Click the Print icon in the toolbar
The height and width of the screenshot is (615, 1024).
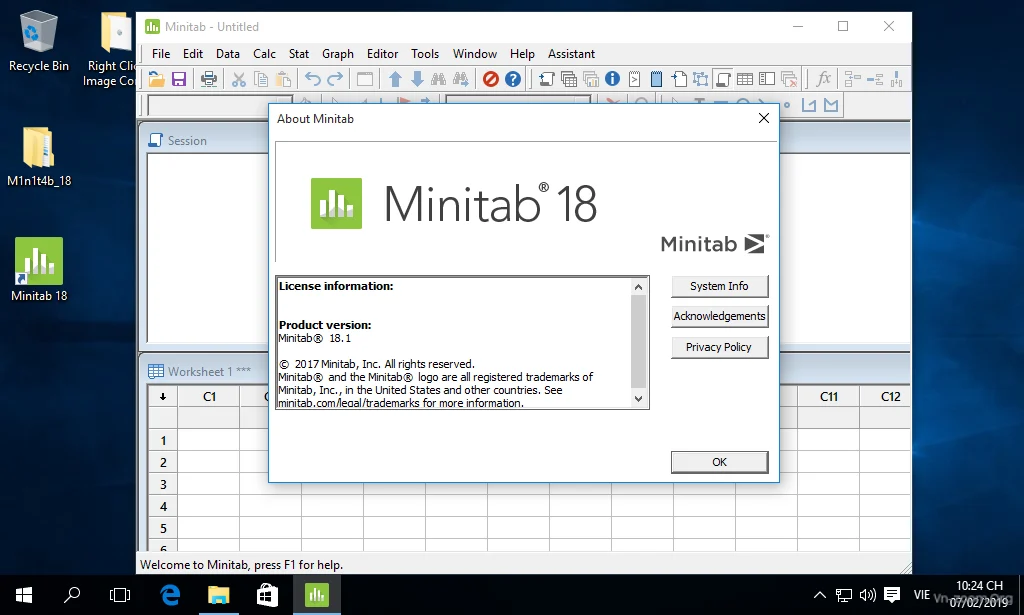click(x=209, y=79)
